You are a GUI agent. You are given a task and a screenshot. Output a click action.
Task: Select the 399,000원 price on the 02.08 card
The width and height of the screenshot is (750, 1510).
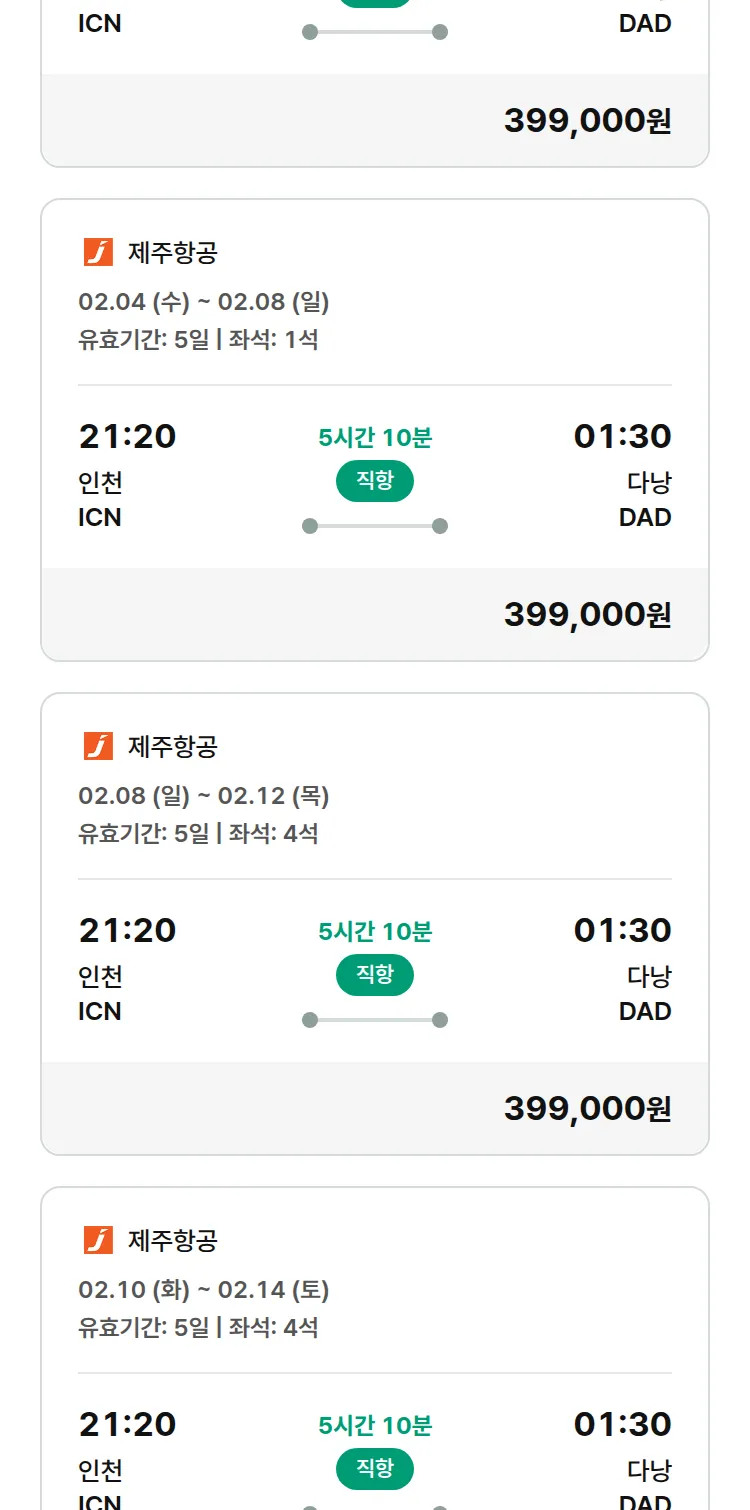click(x=587, y=1108)
